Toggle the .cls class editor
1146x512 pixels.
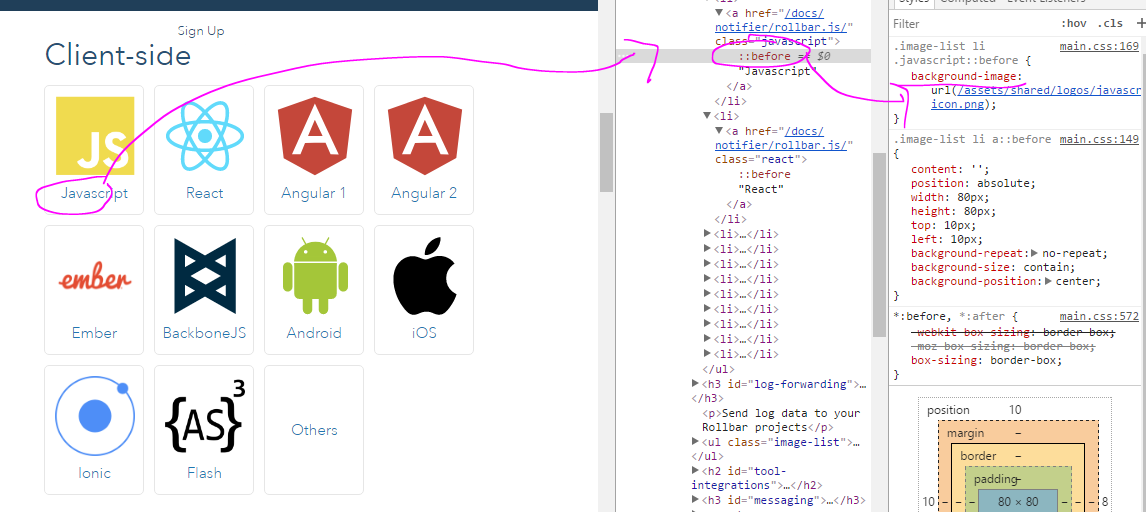[1110, 23]
